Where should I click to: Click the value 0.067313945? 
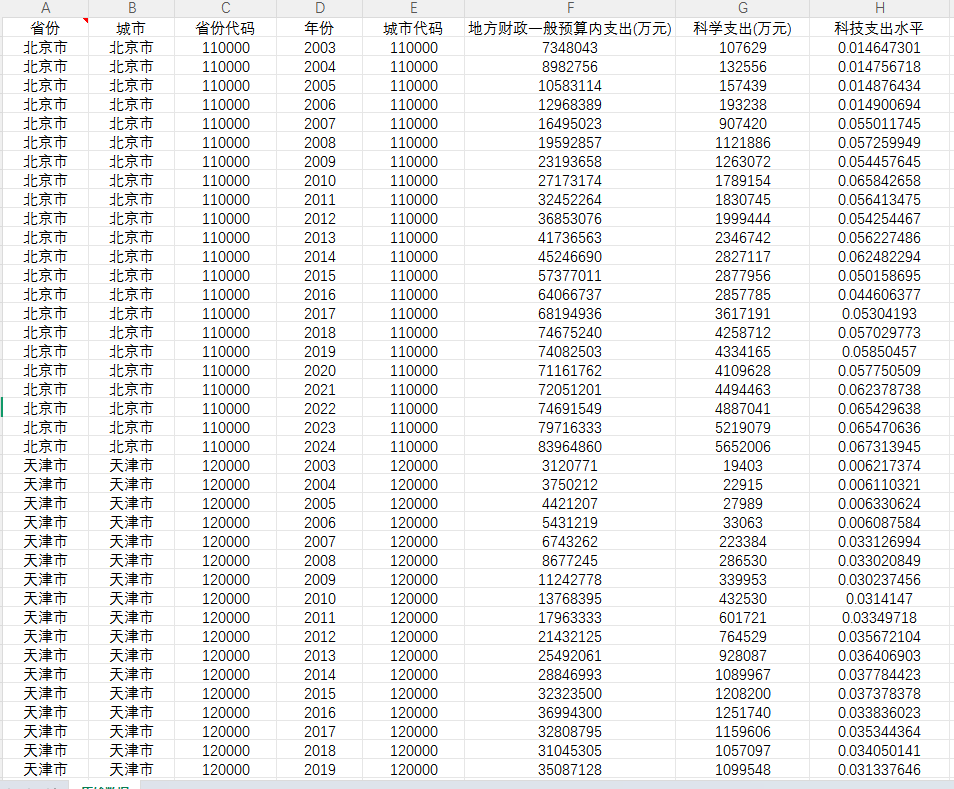point(880,447)
